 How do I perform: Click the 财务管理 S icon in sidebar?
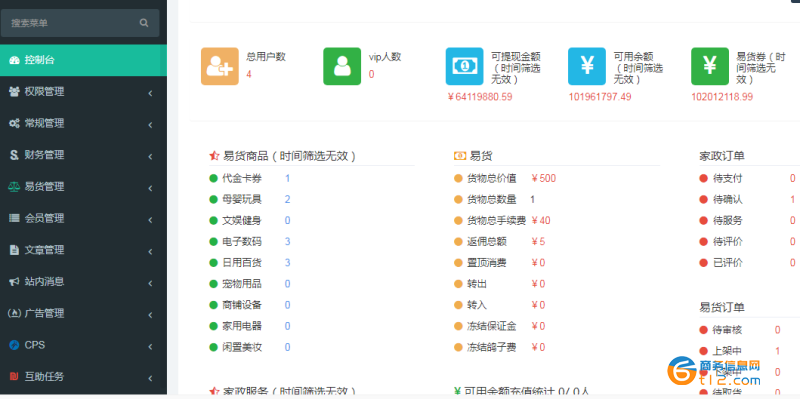[x=14, y=155]
